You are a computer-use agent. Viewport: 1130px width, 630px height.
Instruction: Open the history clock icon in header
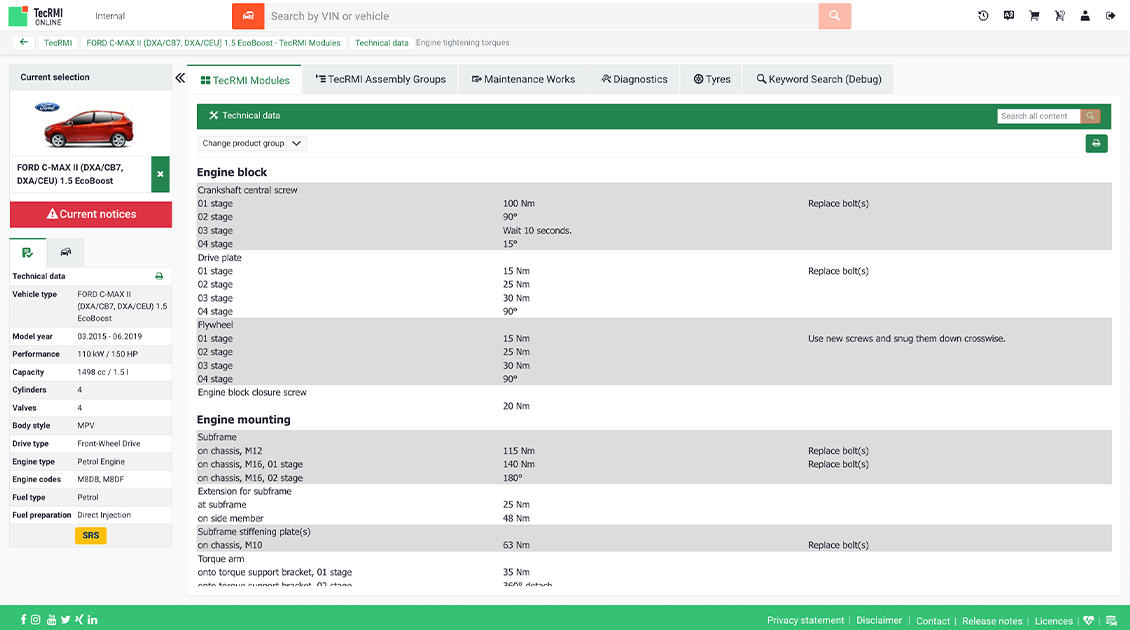(983, 16)
